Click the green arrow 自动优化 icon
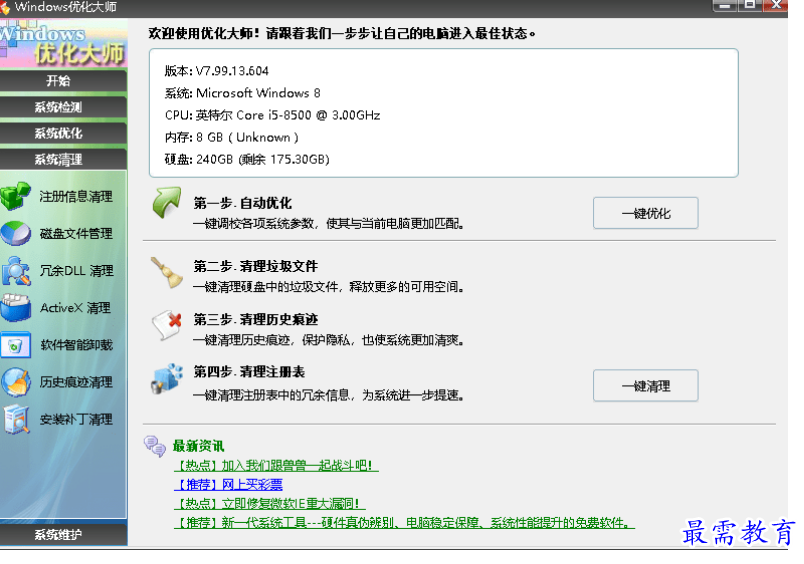The width and height of the screenshot is (804, 564). pyautogui.click(x=167, y=203)
